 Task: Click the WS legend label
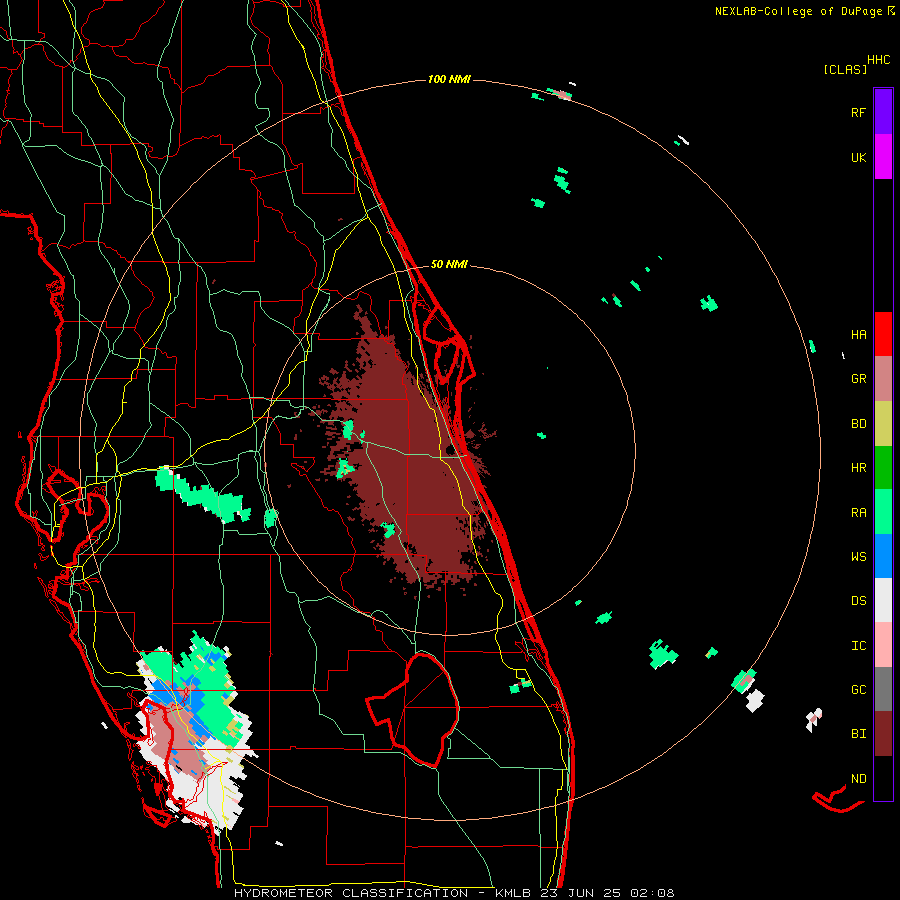(x=859, y=556)
